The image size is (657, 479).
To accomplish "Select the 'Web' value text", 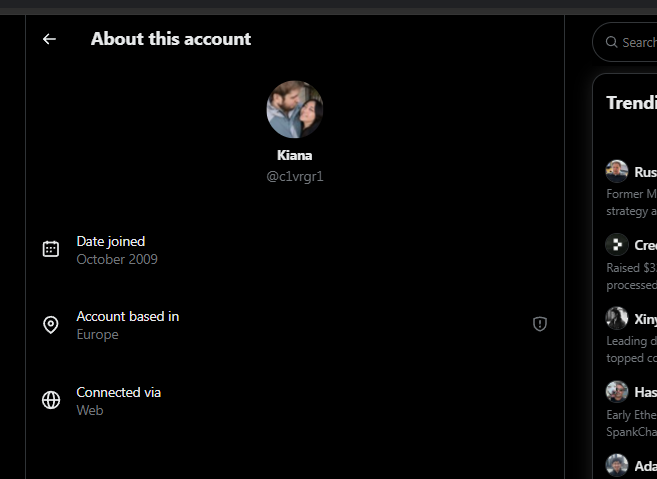I will 90,410.
